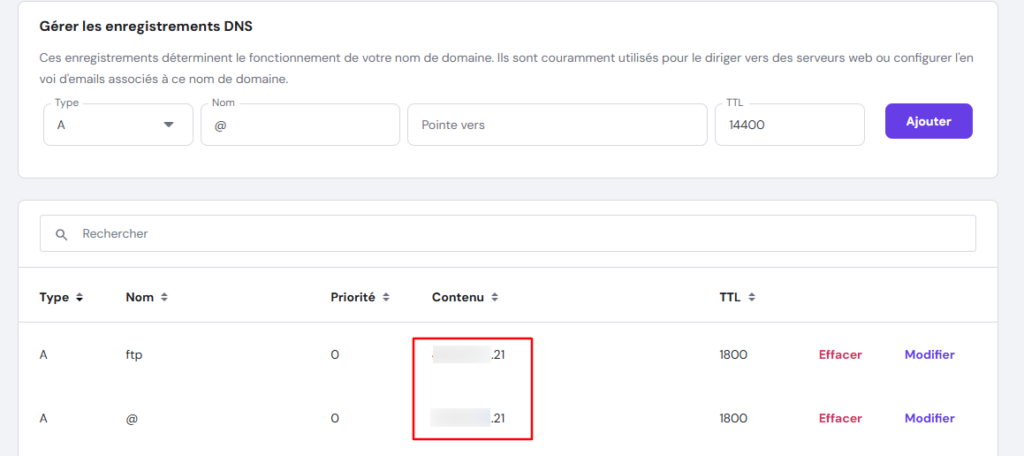
Task: Toggle sorting on the TTL column arrows
Action: click(751, 298)
